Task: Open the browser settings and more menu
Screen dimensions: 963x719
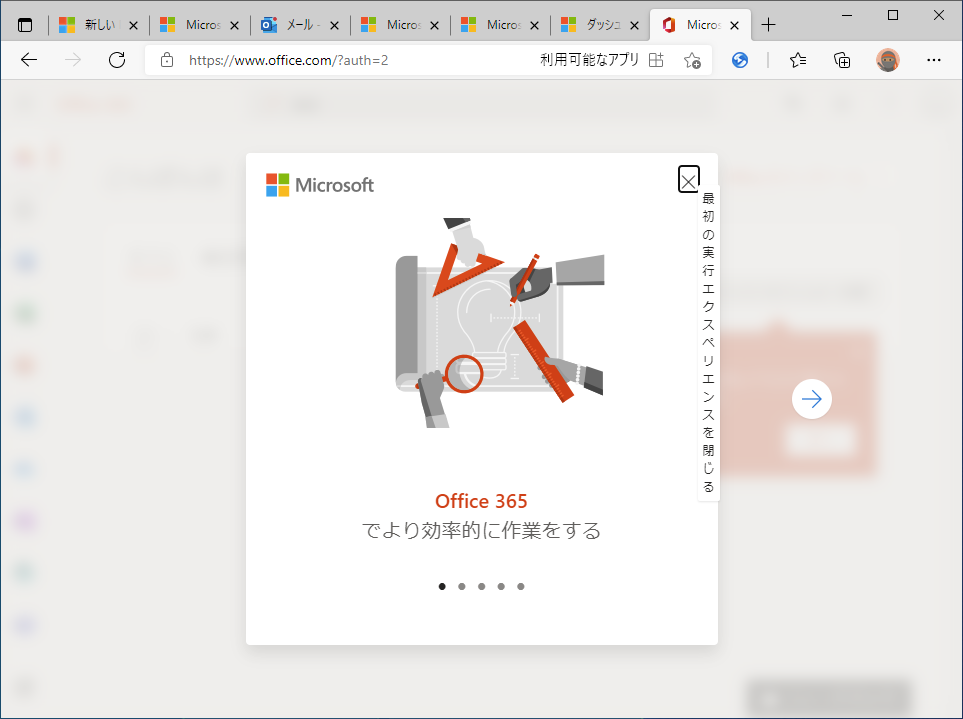Action: click(x=934, y=60)
